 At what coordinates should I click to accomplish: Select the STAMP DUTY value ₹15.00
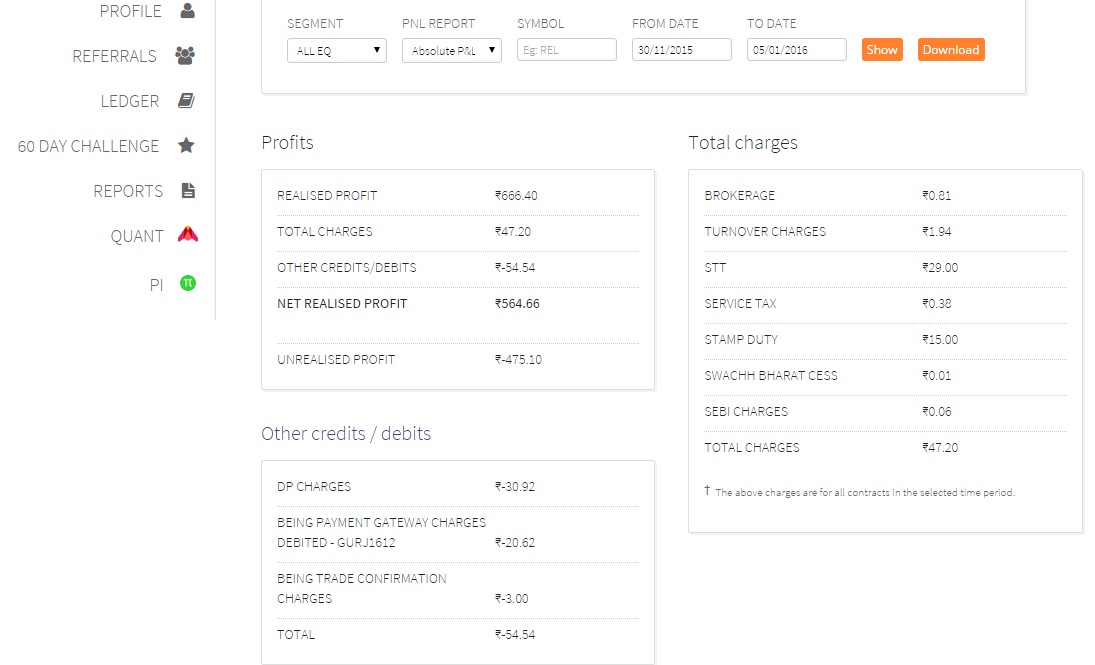click(x=940, y=339)
